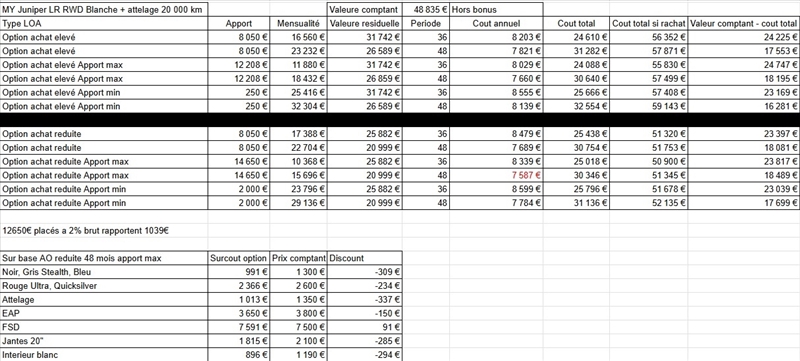Screen dimensions: 800x361
Task: Click the Interieur blanc cell
Action: pos(104,354)
